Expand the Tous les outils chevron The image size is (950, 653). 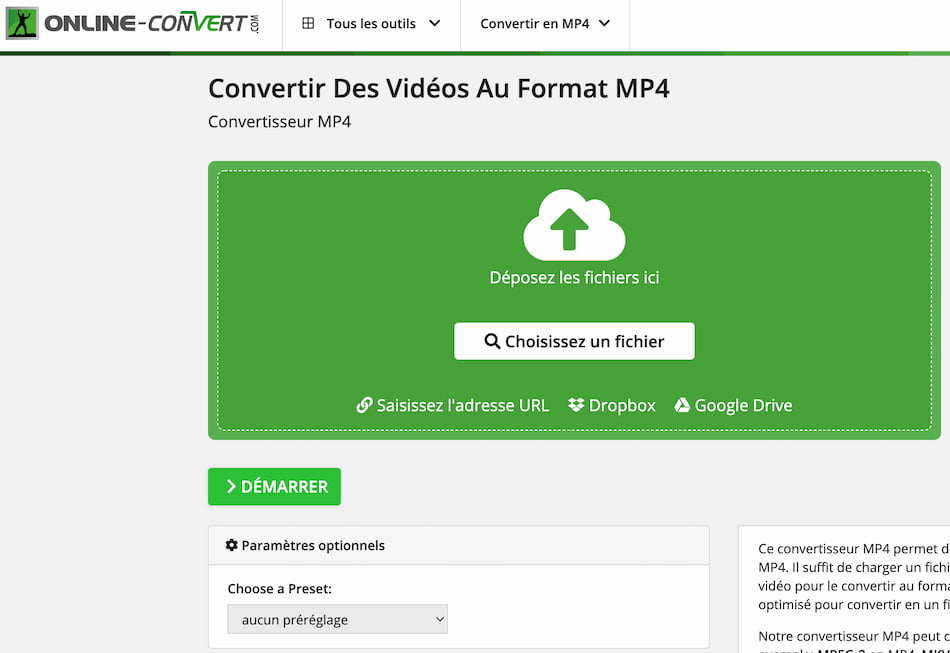pos(434,24)
